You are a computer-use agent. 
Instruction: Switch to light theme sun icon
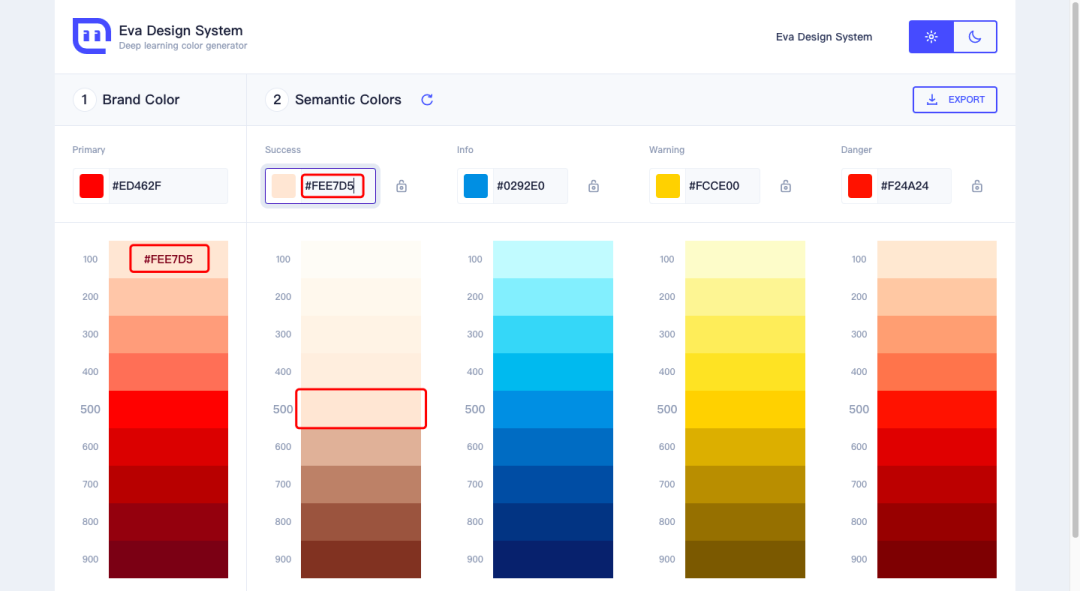coord(931,37)
